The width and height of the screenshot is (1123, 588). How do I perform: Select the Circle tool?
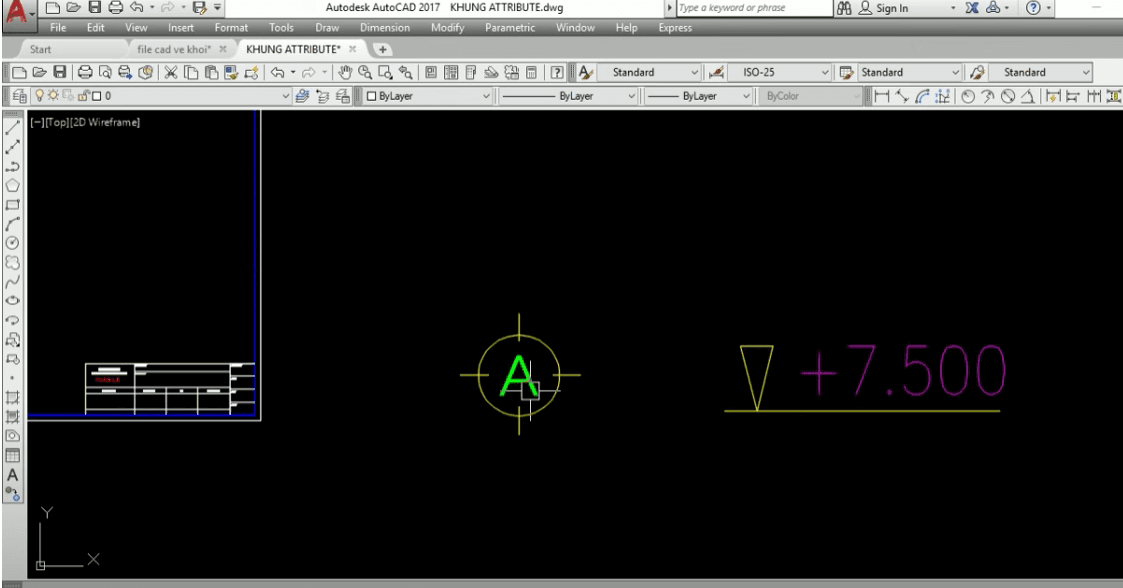coord(12,243)
